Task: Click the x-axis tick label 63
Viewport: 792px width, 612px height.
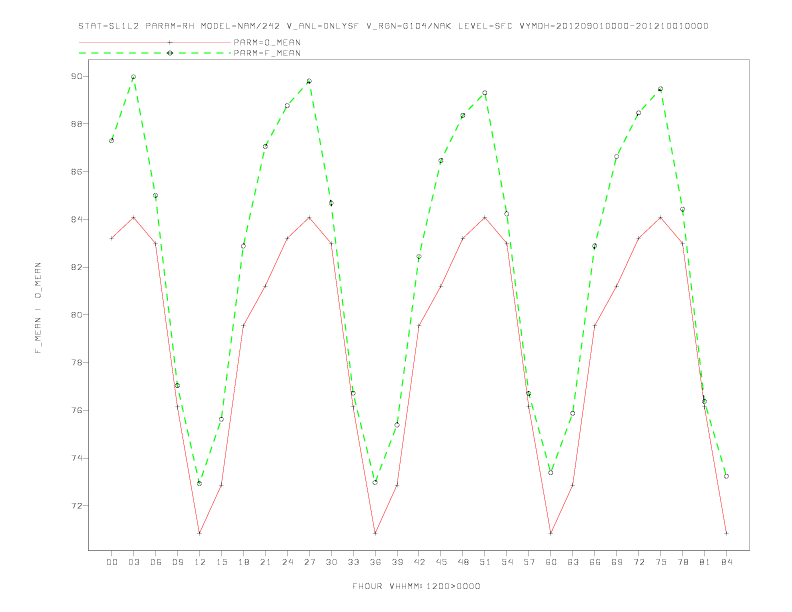Action: click(573, 562)
